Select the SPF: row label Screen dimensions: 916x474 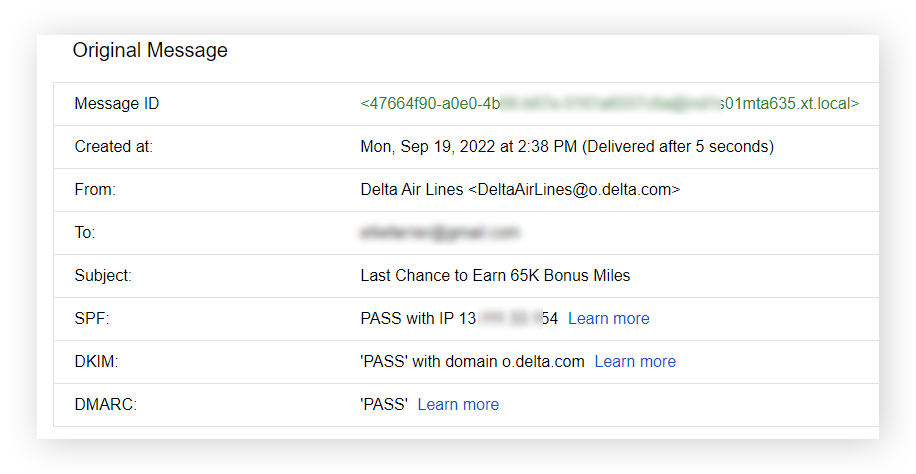[x=92, y=319]
